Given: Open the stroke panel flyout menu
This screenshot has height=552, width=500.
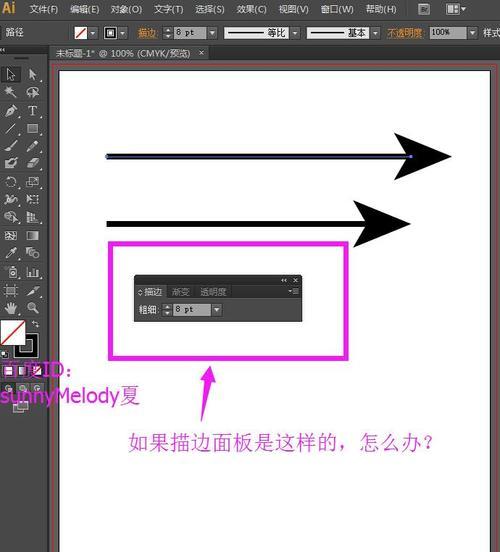Looking at the screenshot, I should point(294,291).
